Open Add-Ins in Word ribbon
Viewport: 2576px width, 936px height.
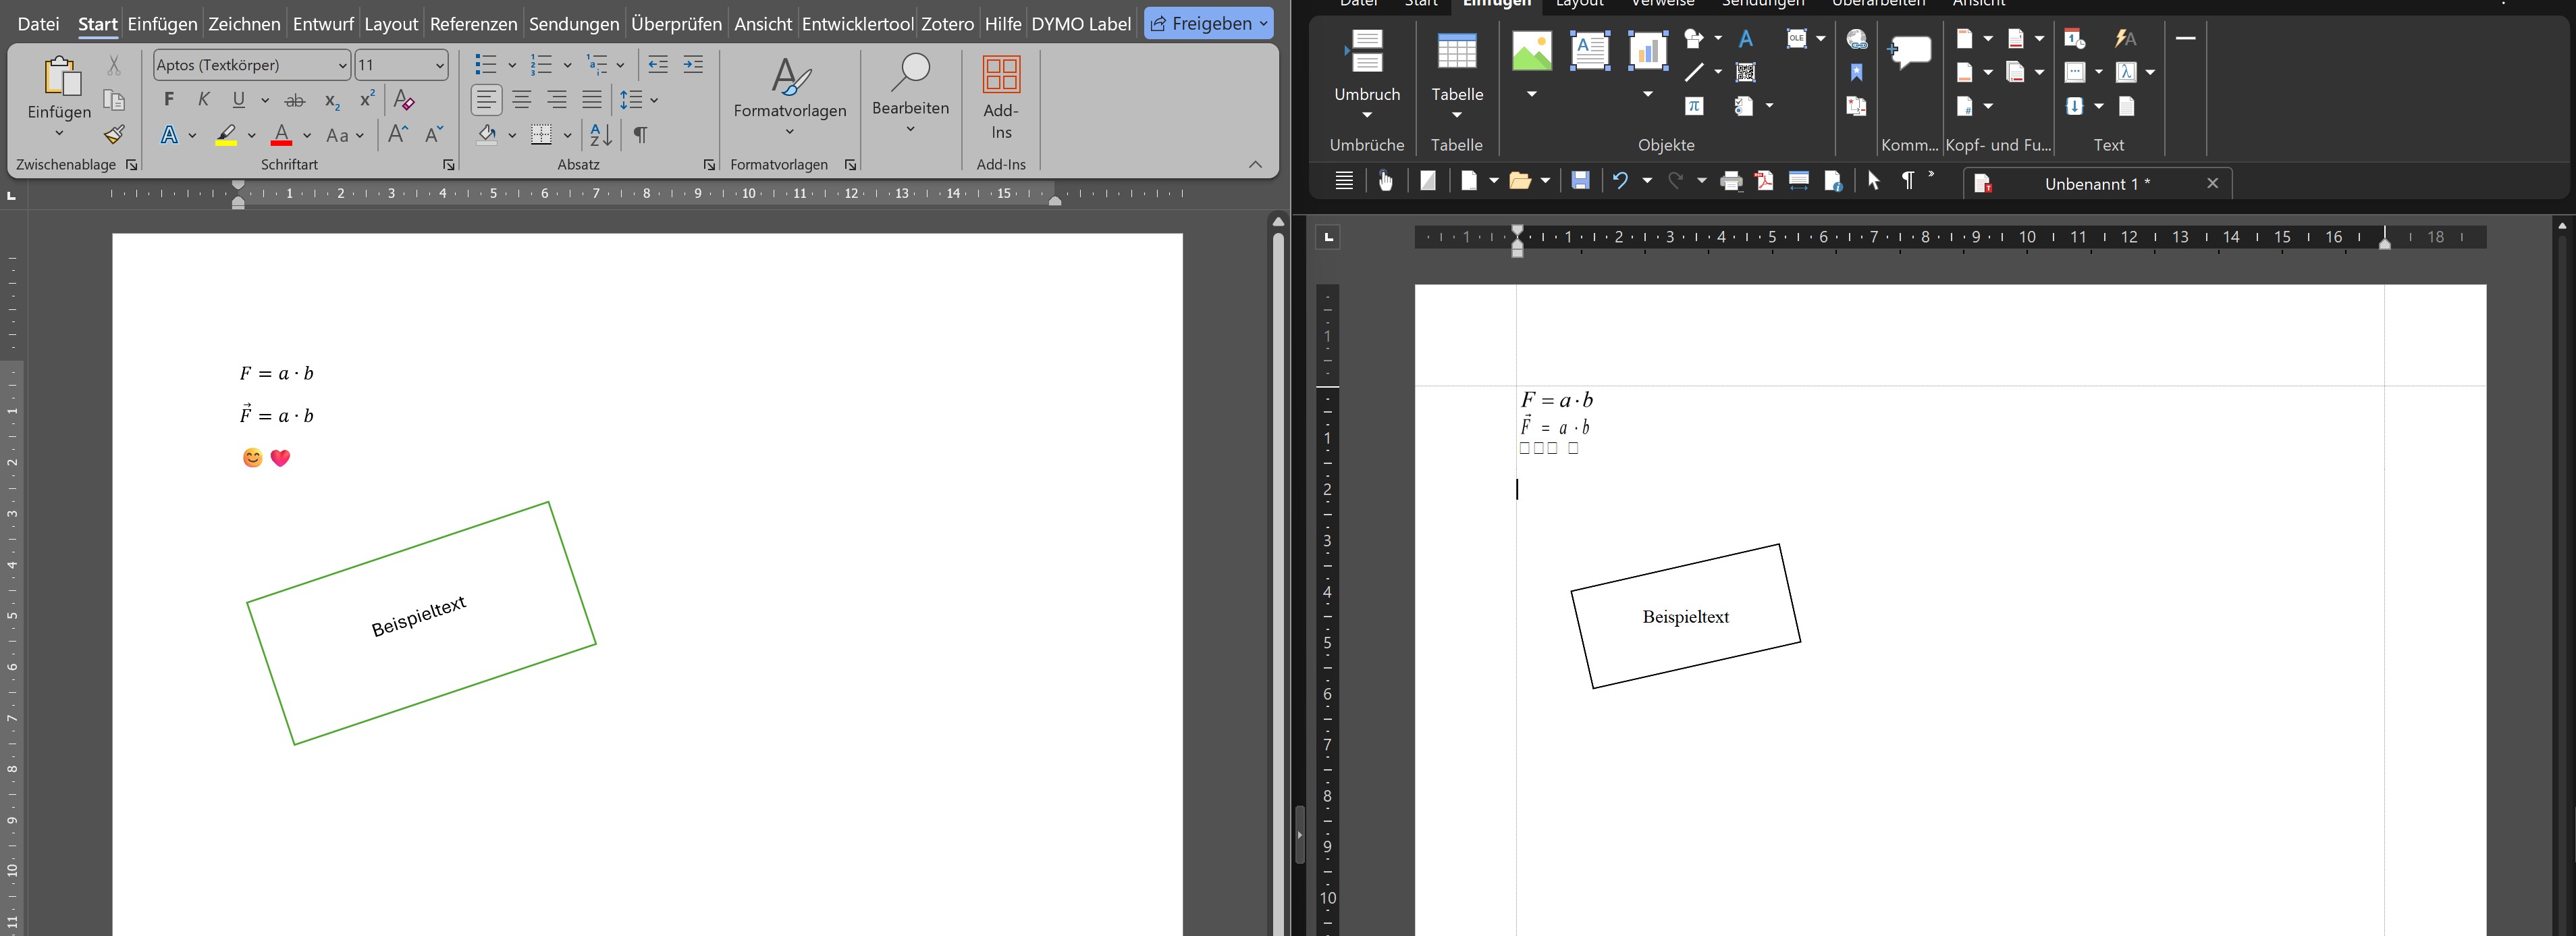(1001, 97)
